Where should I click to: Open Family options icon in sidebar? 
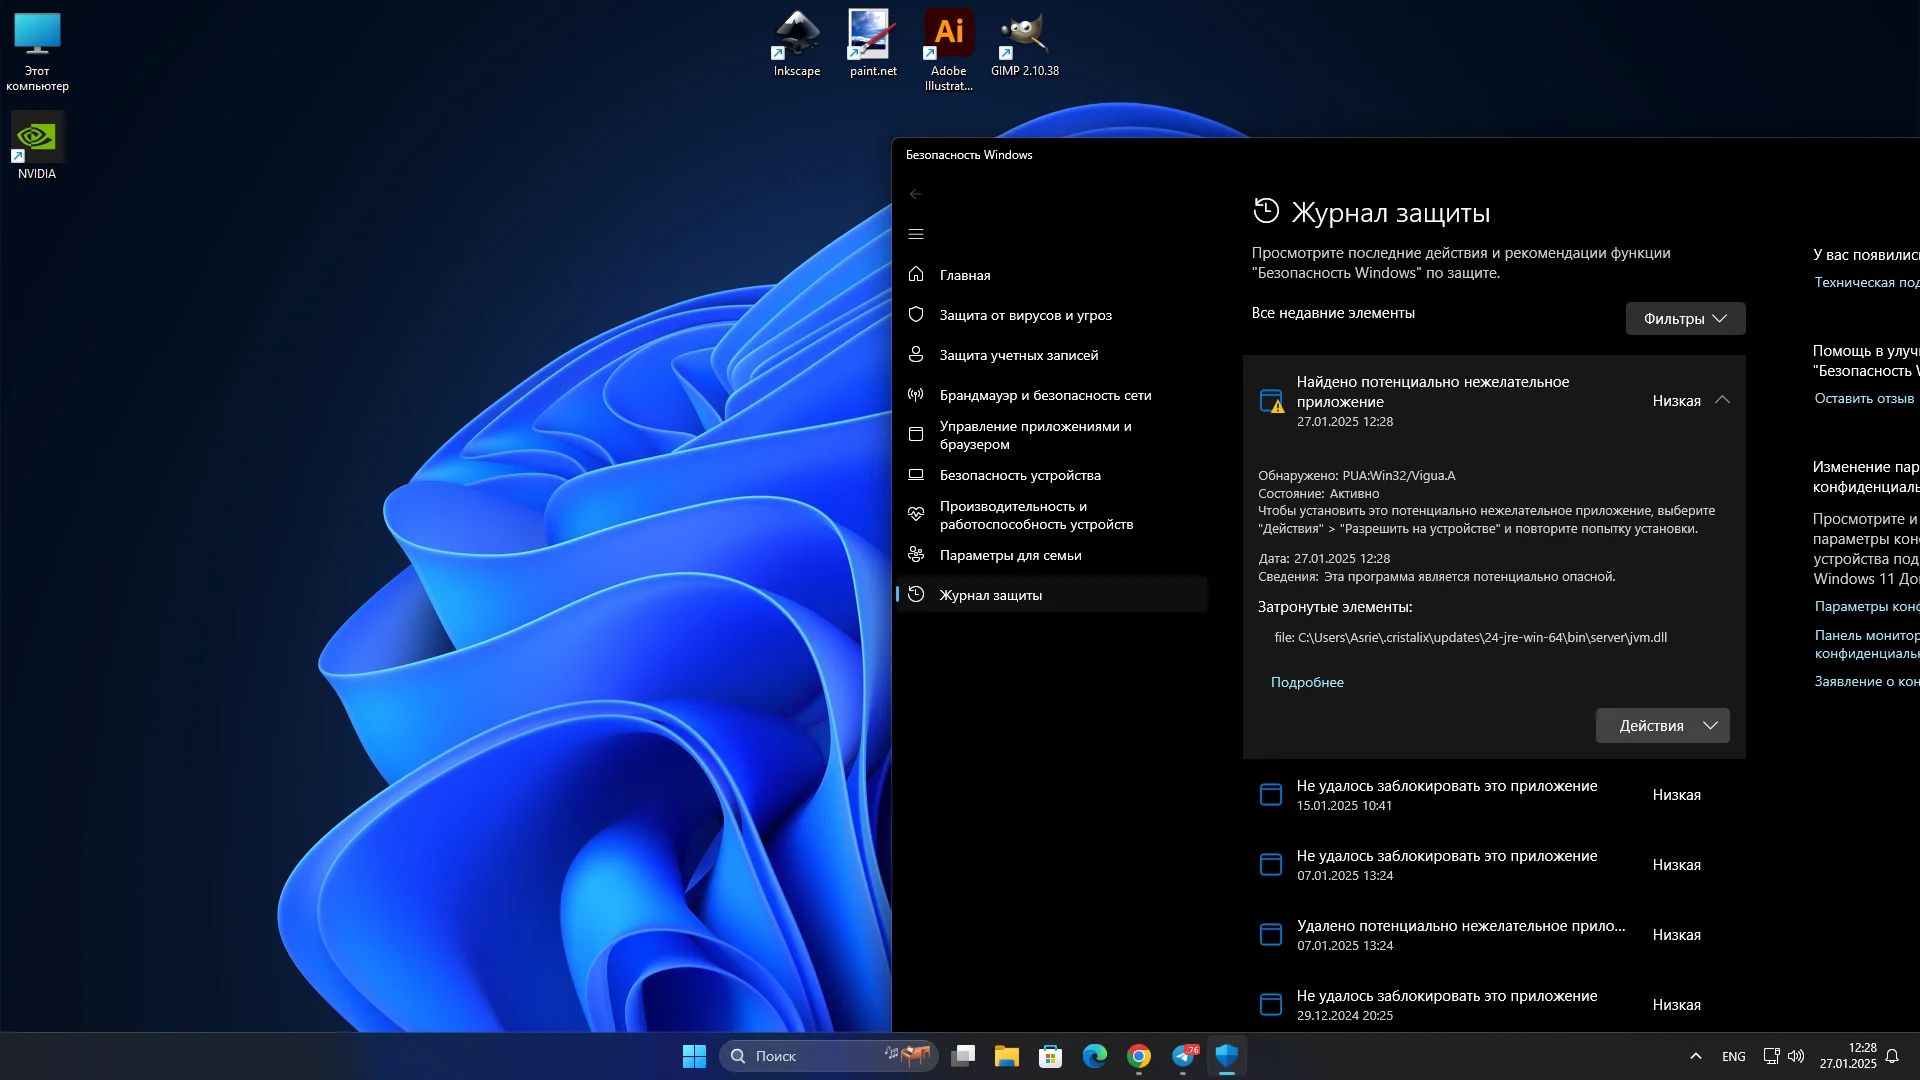[915, 555]
